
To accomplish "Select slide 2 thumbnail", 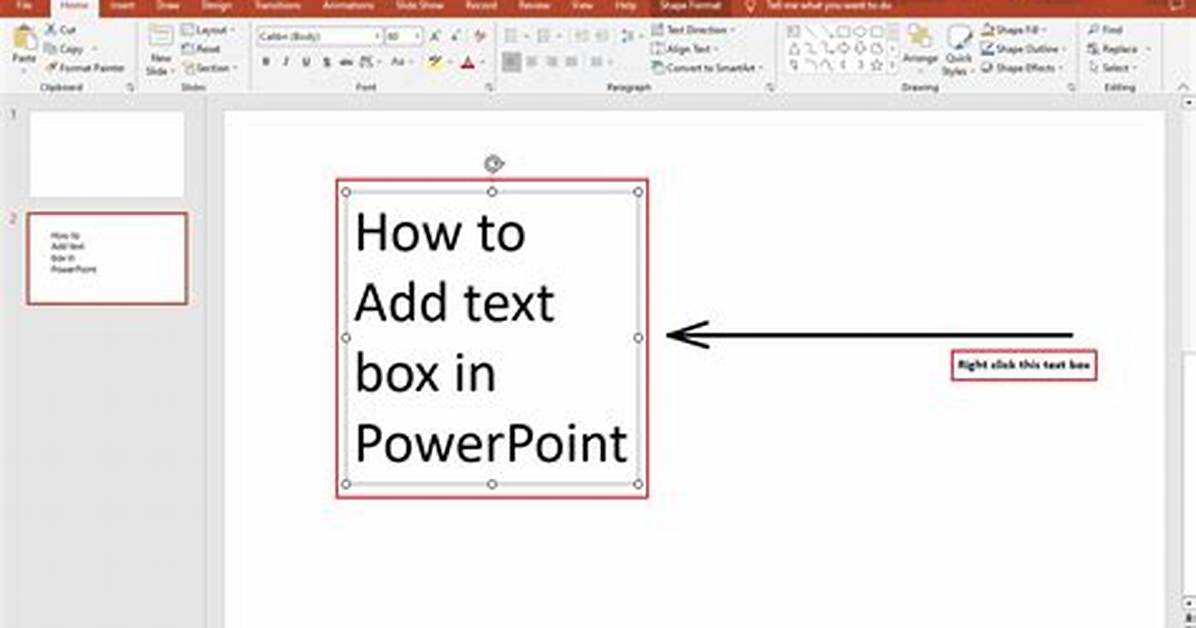I will (x=107, y=259).
